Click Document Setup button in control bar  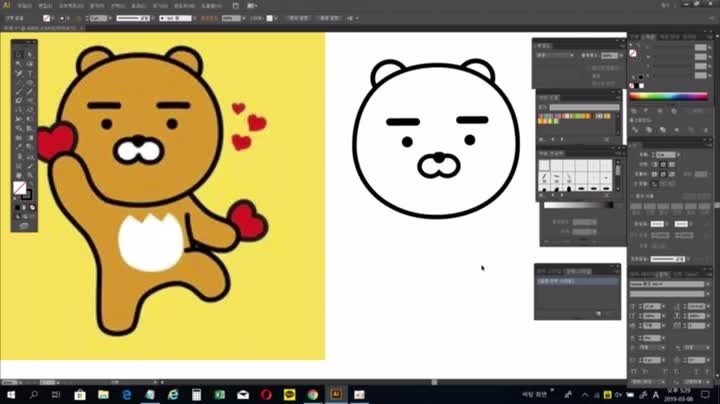point(299,18)
